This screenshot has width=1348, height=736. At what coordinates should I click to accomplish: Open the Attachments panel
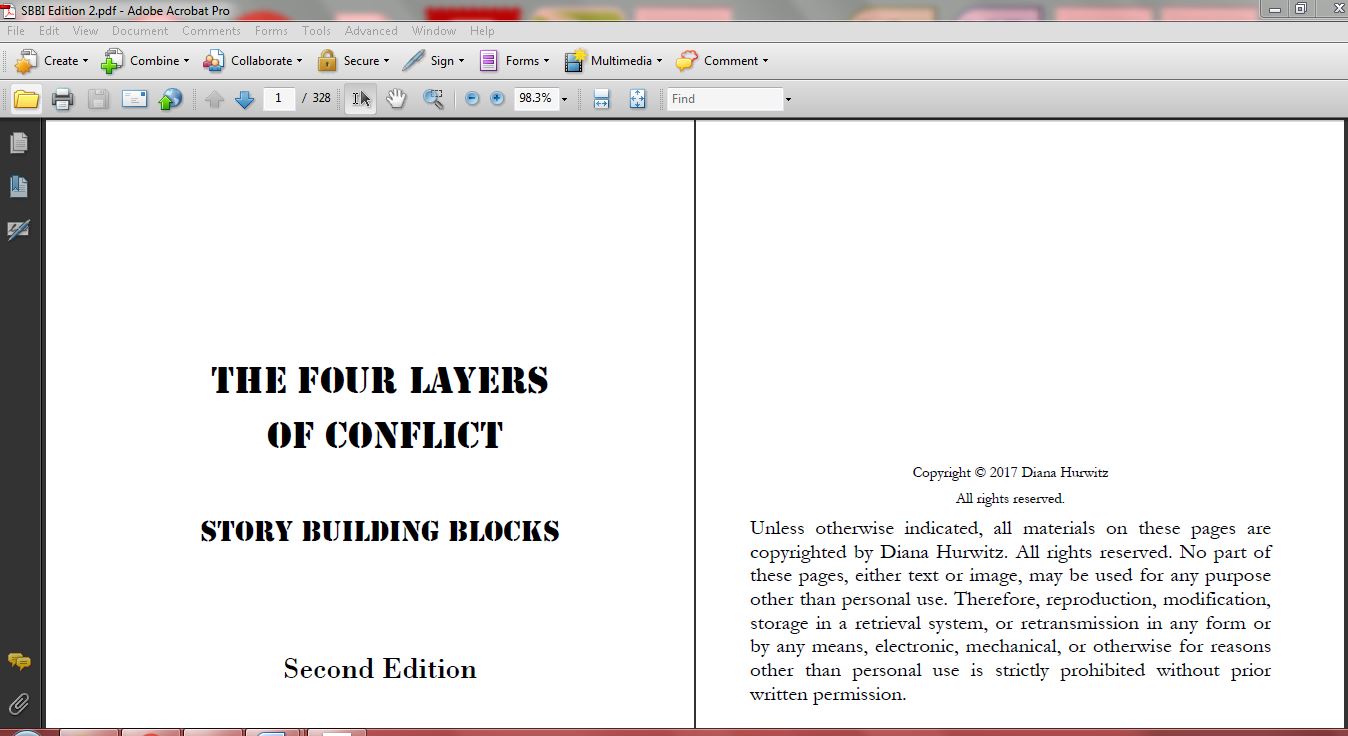pos(18,702)
